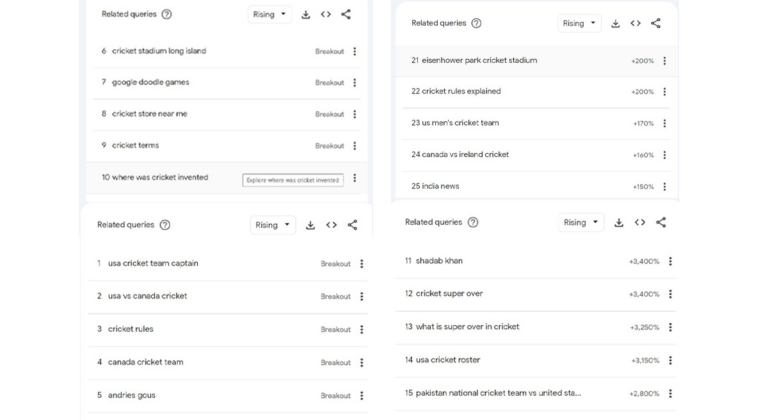Open more options for us men's cricket team

(665, 124)
